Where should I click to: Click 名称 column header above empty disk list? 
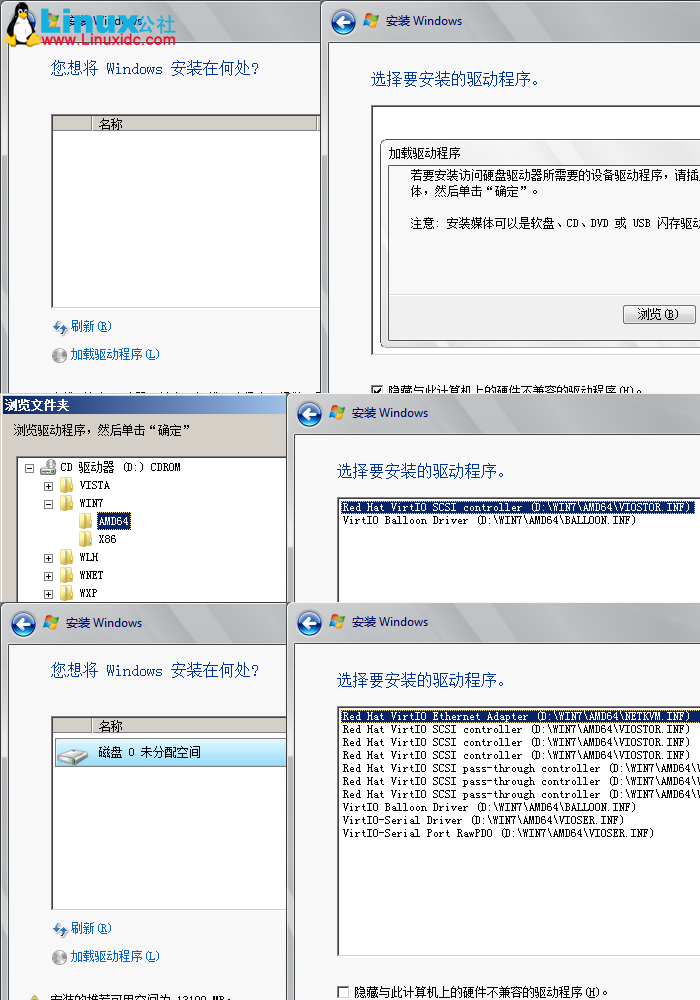(x=204, y=123)
